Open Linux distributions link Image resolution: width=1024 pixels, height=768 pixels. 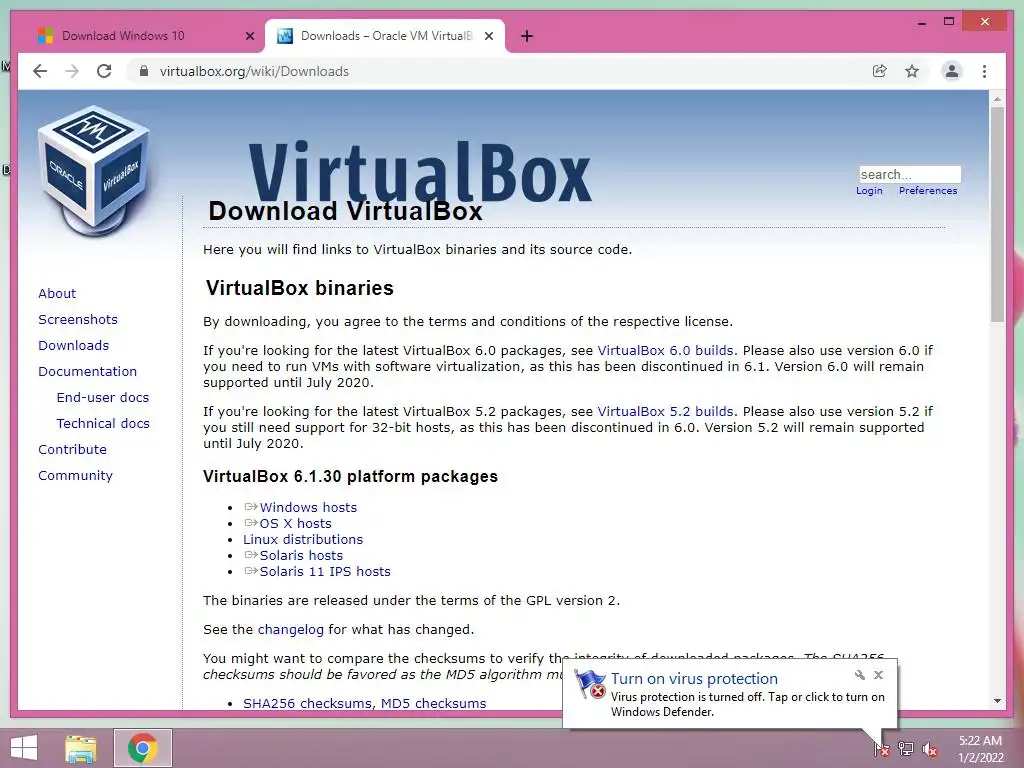[x=303, y=539]
